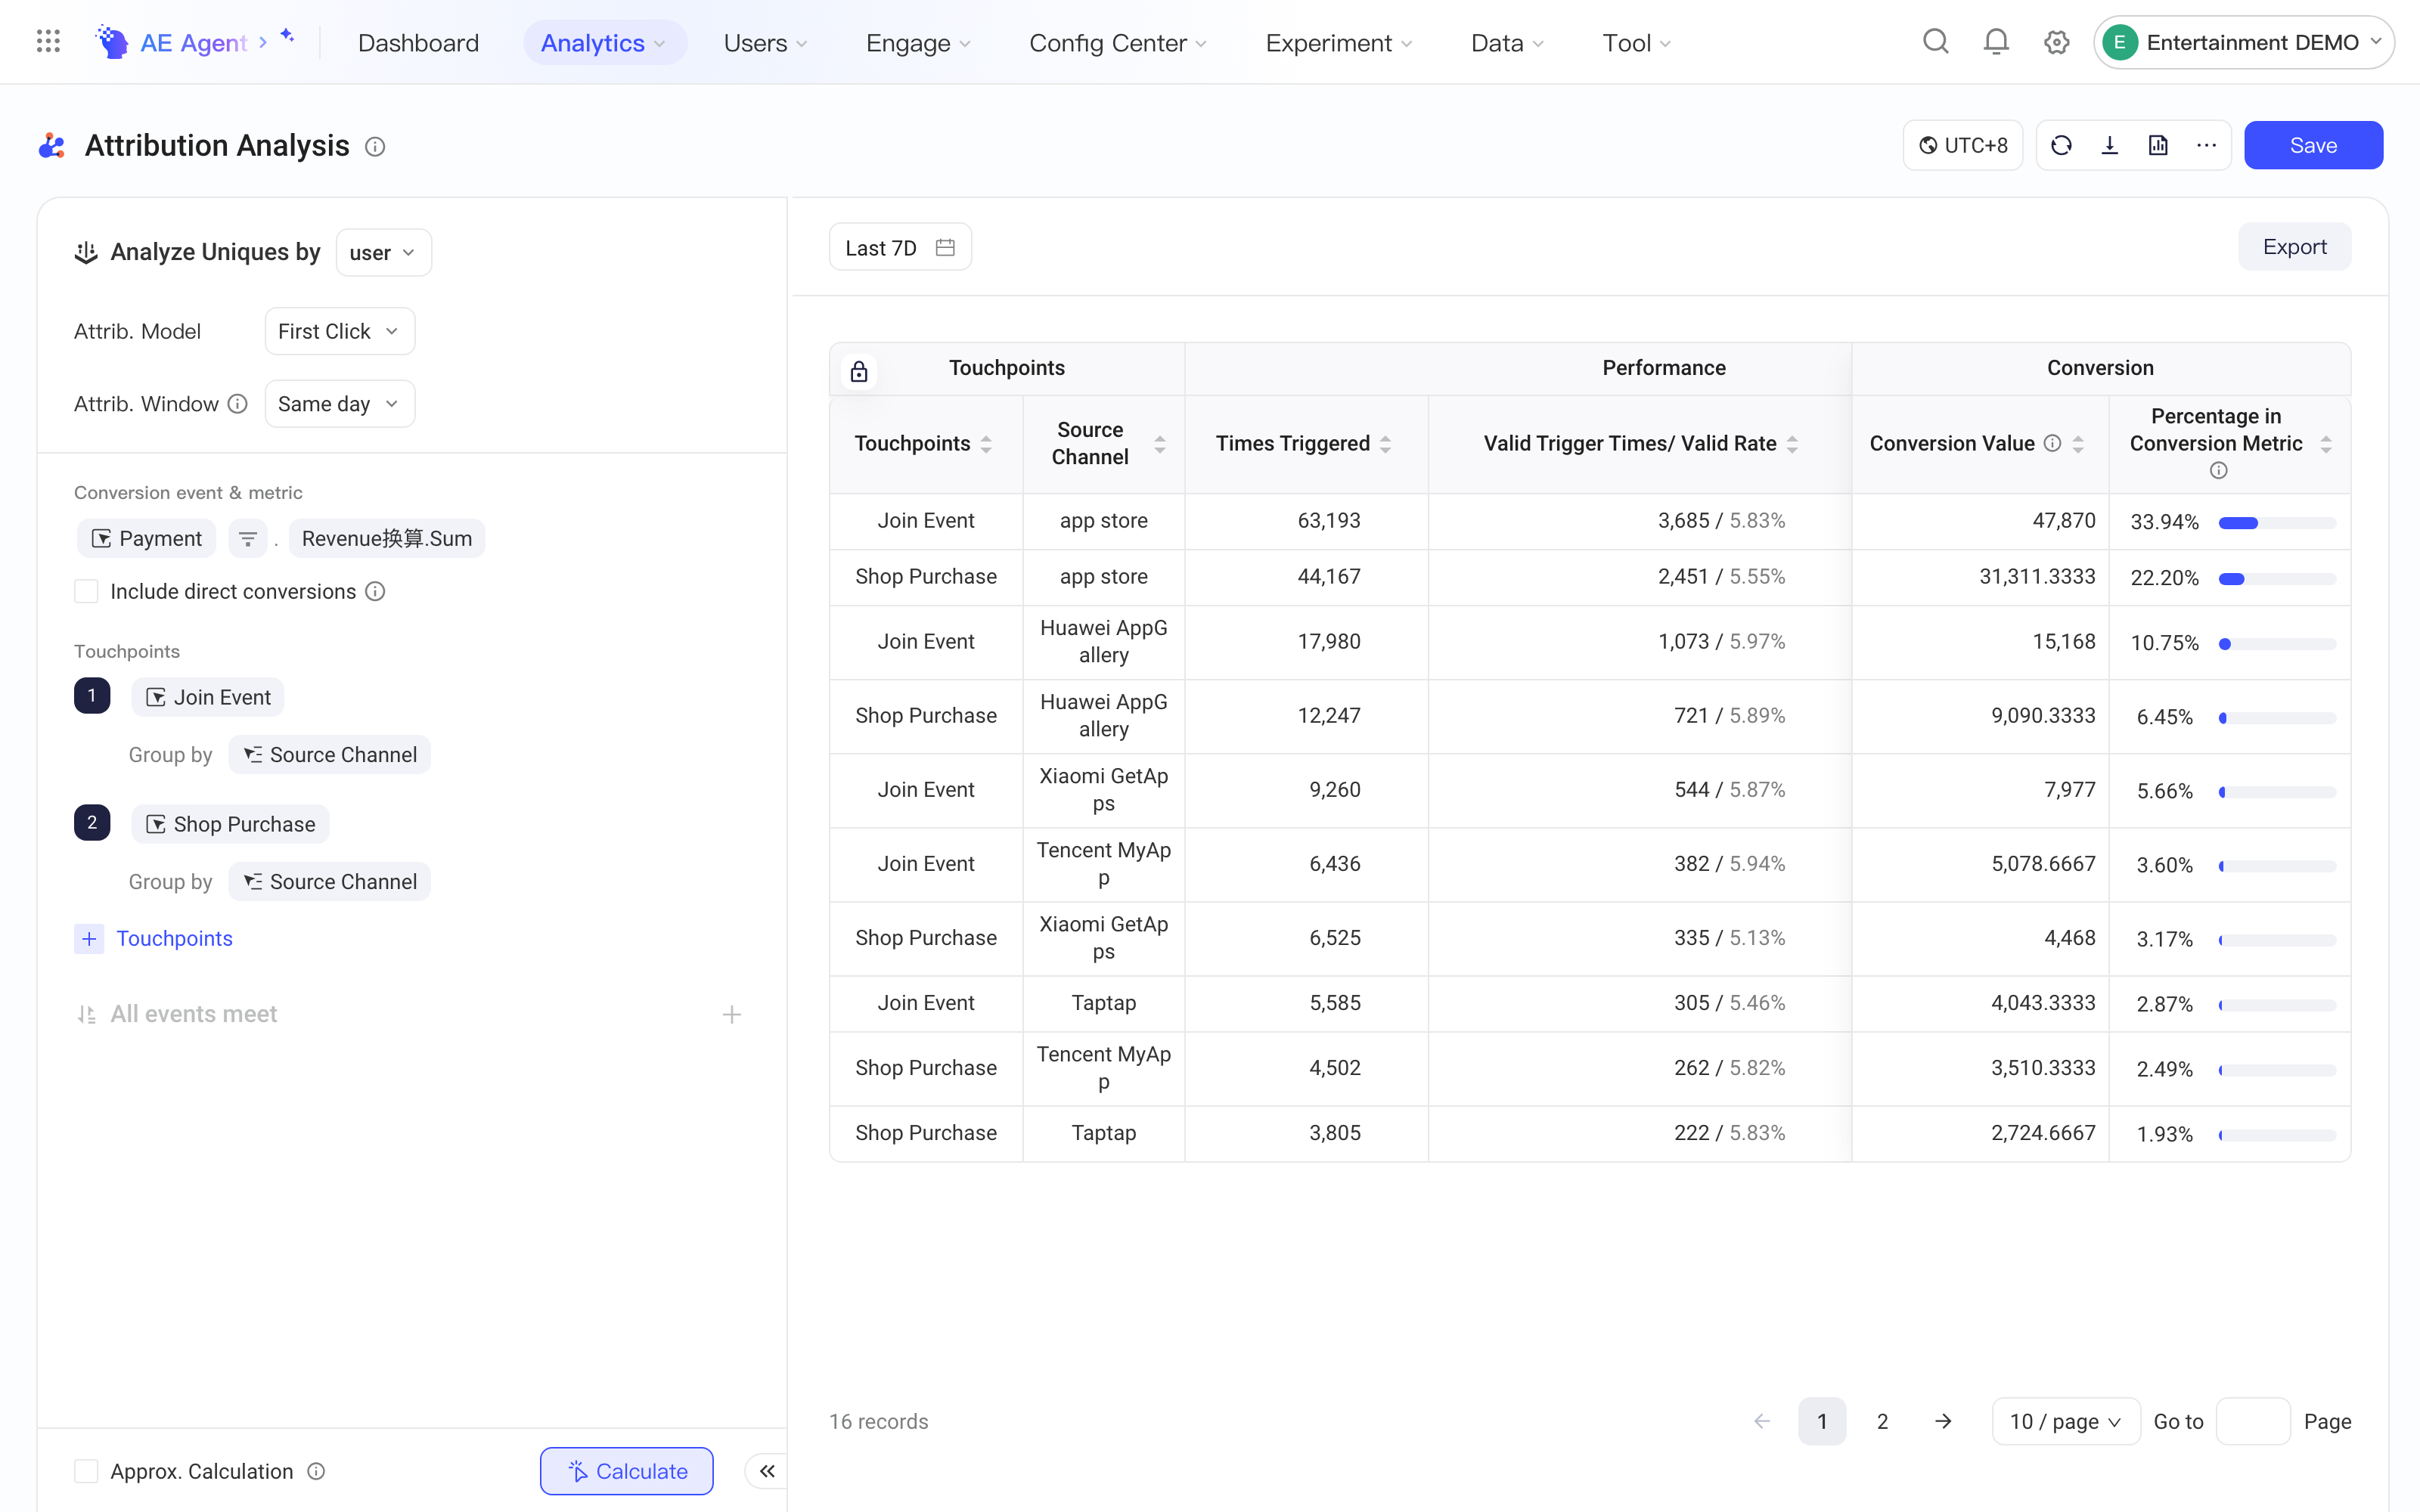Open the Same day window dropdown
This screenshot has width=2420, height=1512.
pyautogui.click(x=339, y=404)
